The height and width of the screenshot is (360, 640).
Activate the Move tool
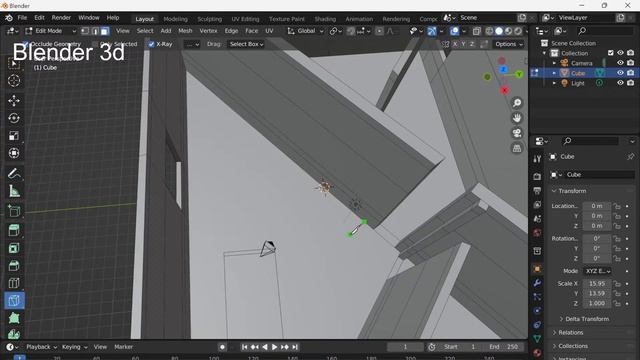[14, 100]
